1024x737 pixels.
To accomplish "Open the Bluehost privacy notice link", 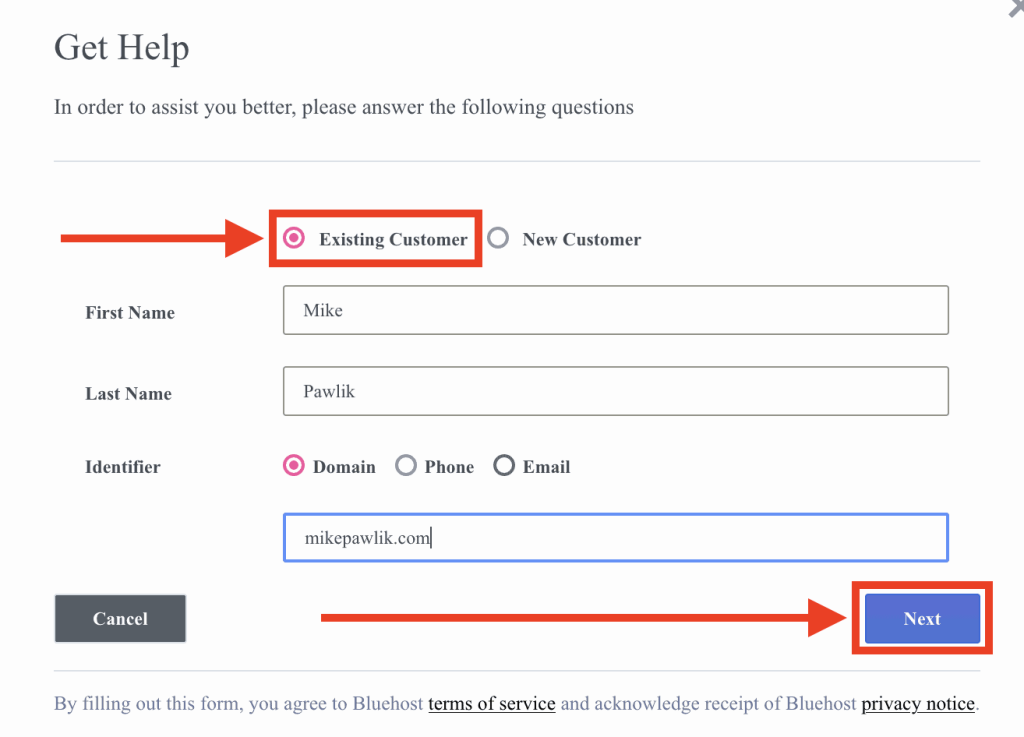I will pyautogui.click(x=917, y=704).
